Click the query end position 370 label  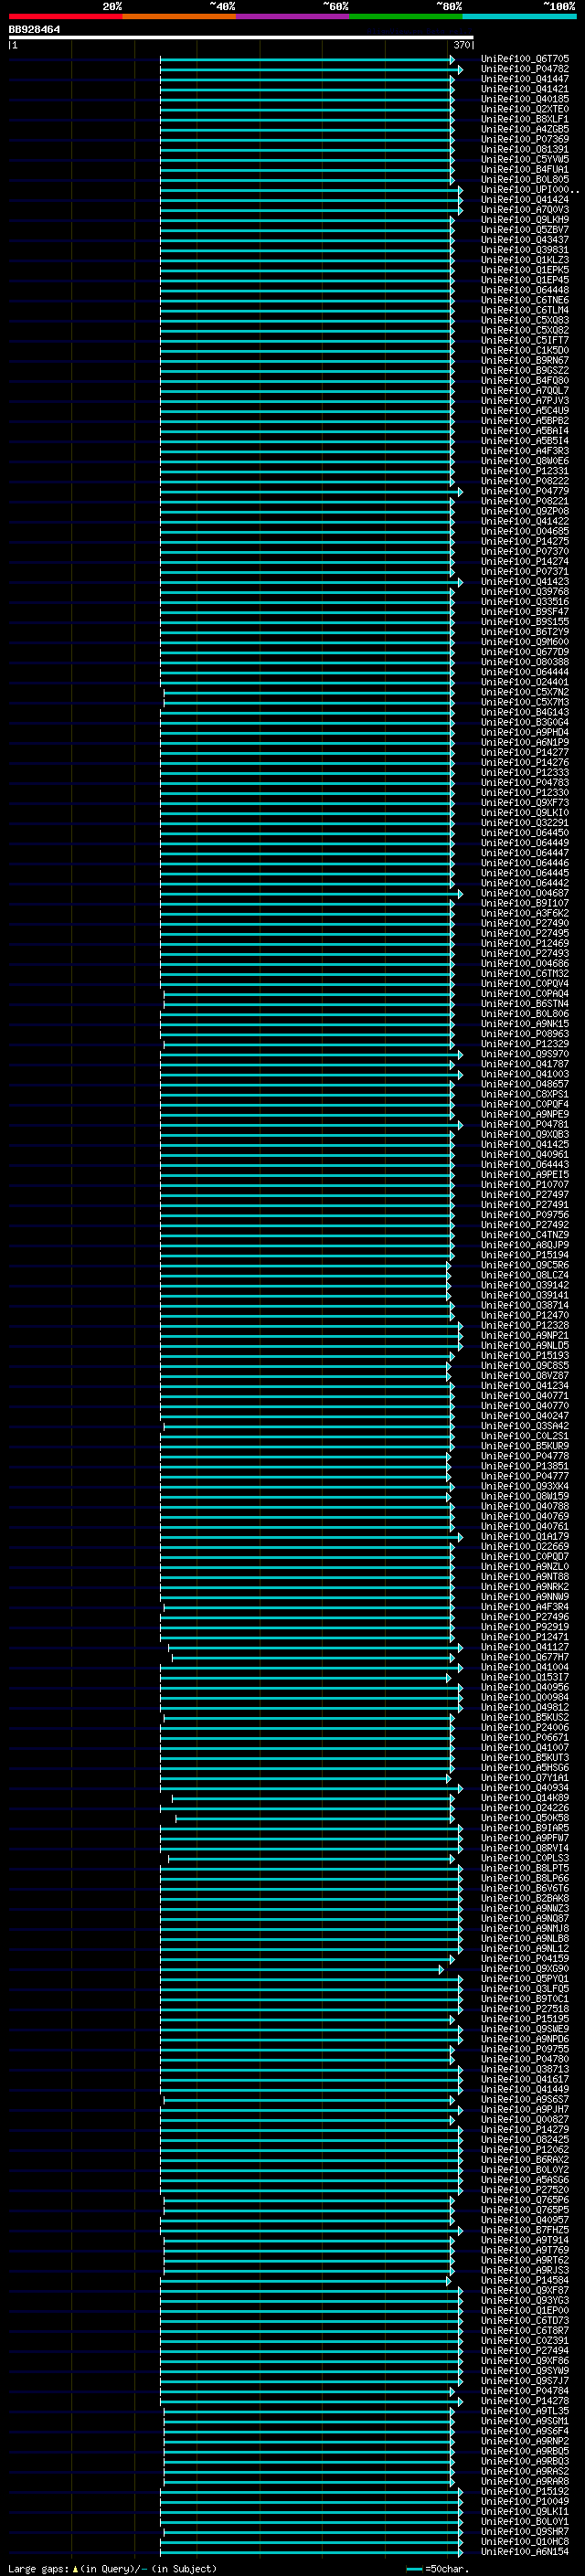(461, 45)
